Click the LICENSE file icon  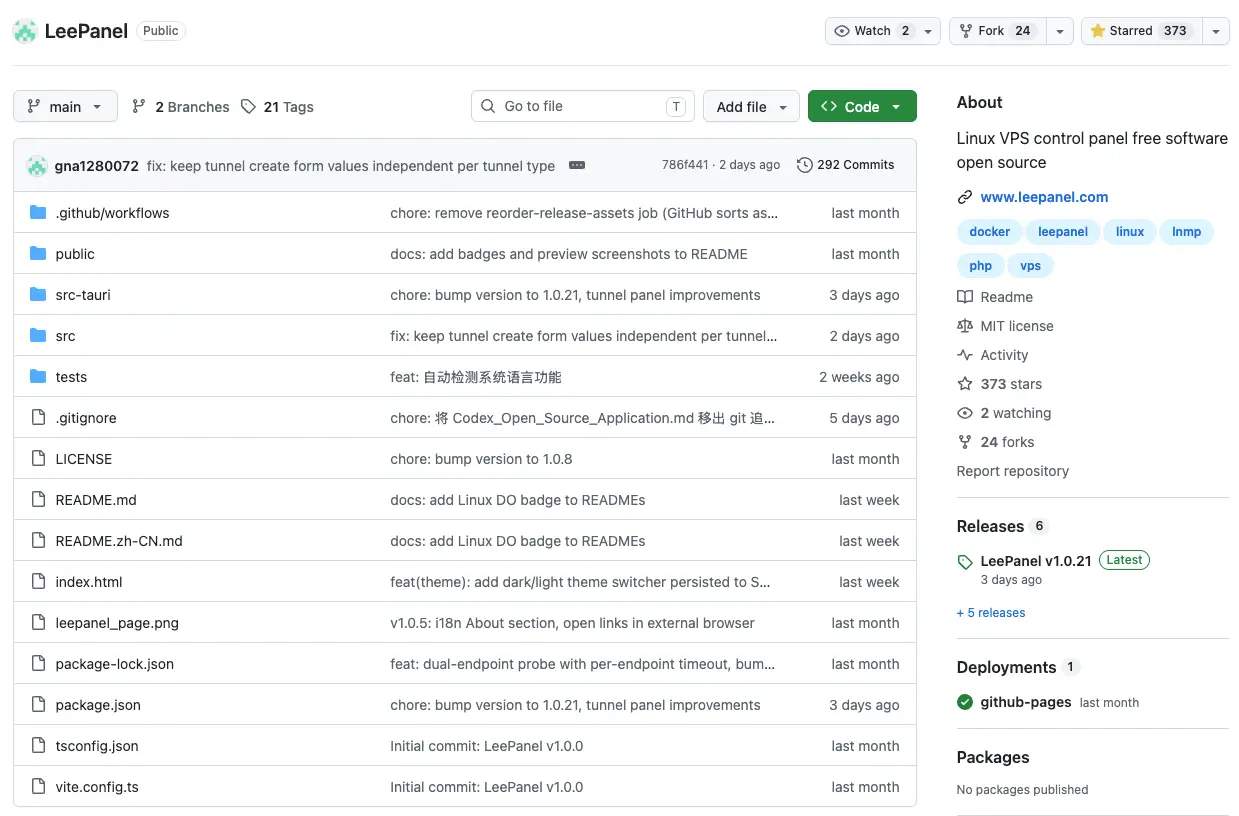pos(38,458)
